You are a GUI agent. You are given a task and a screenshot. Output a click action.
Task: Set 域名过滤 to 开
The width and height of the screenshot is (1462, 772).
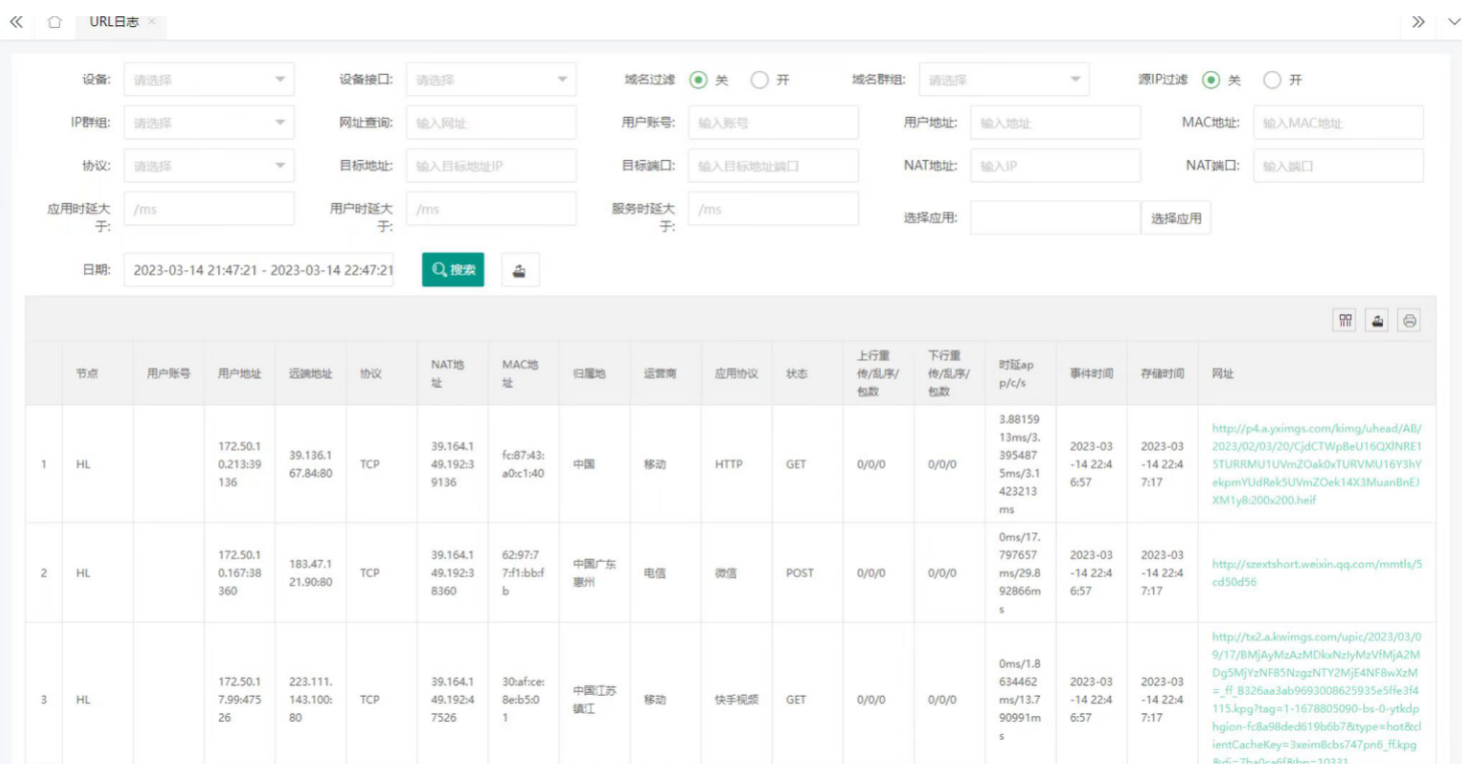click(759, 80)
